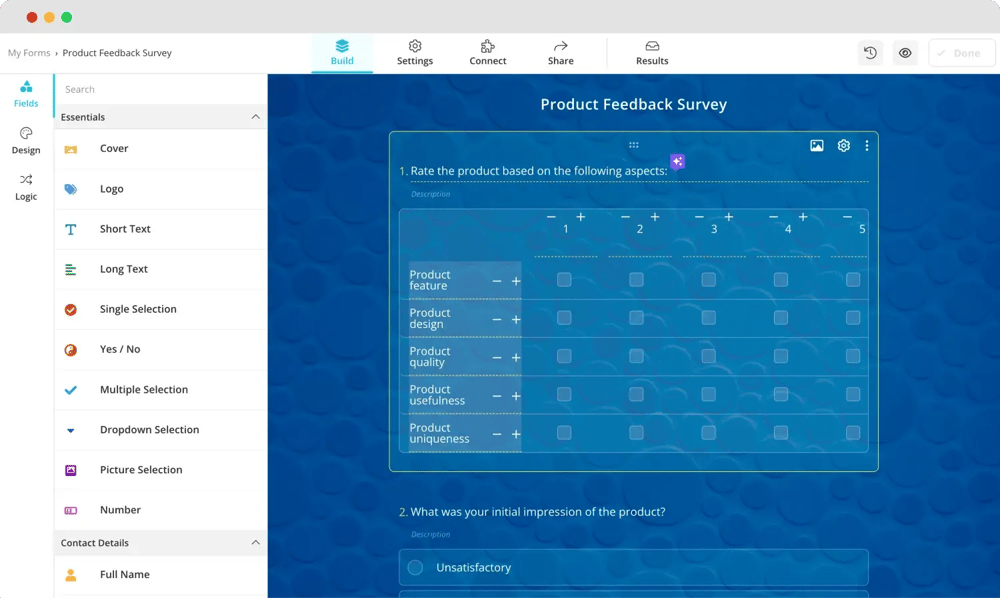Switch to the Settings tab
The height and width of the screenshot is (598, 1000).
point(414,53)
